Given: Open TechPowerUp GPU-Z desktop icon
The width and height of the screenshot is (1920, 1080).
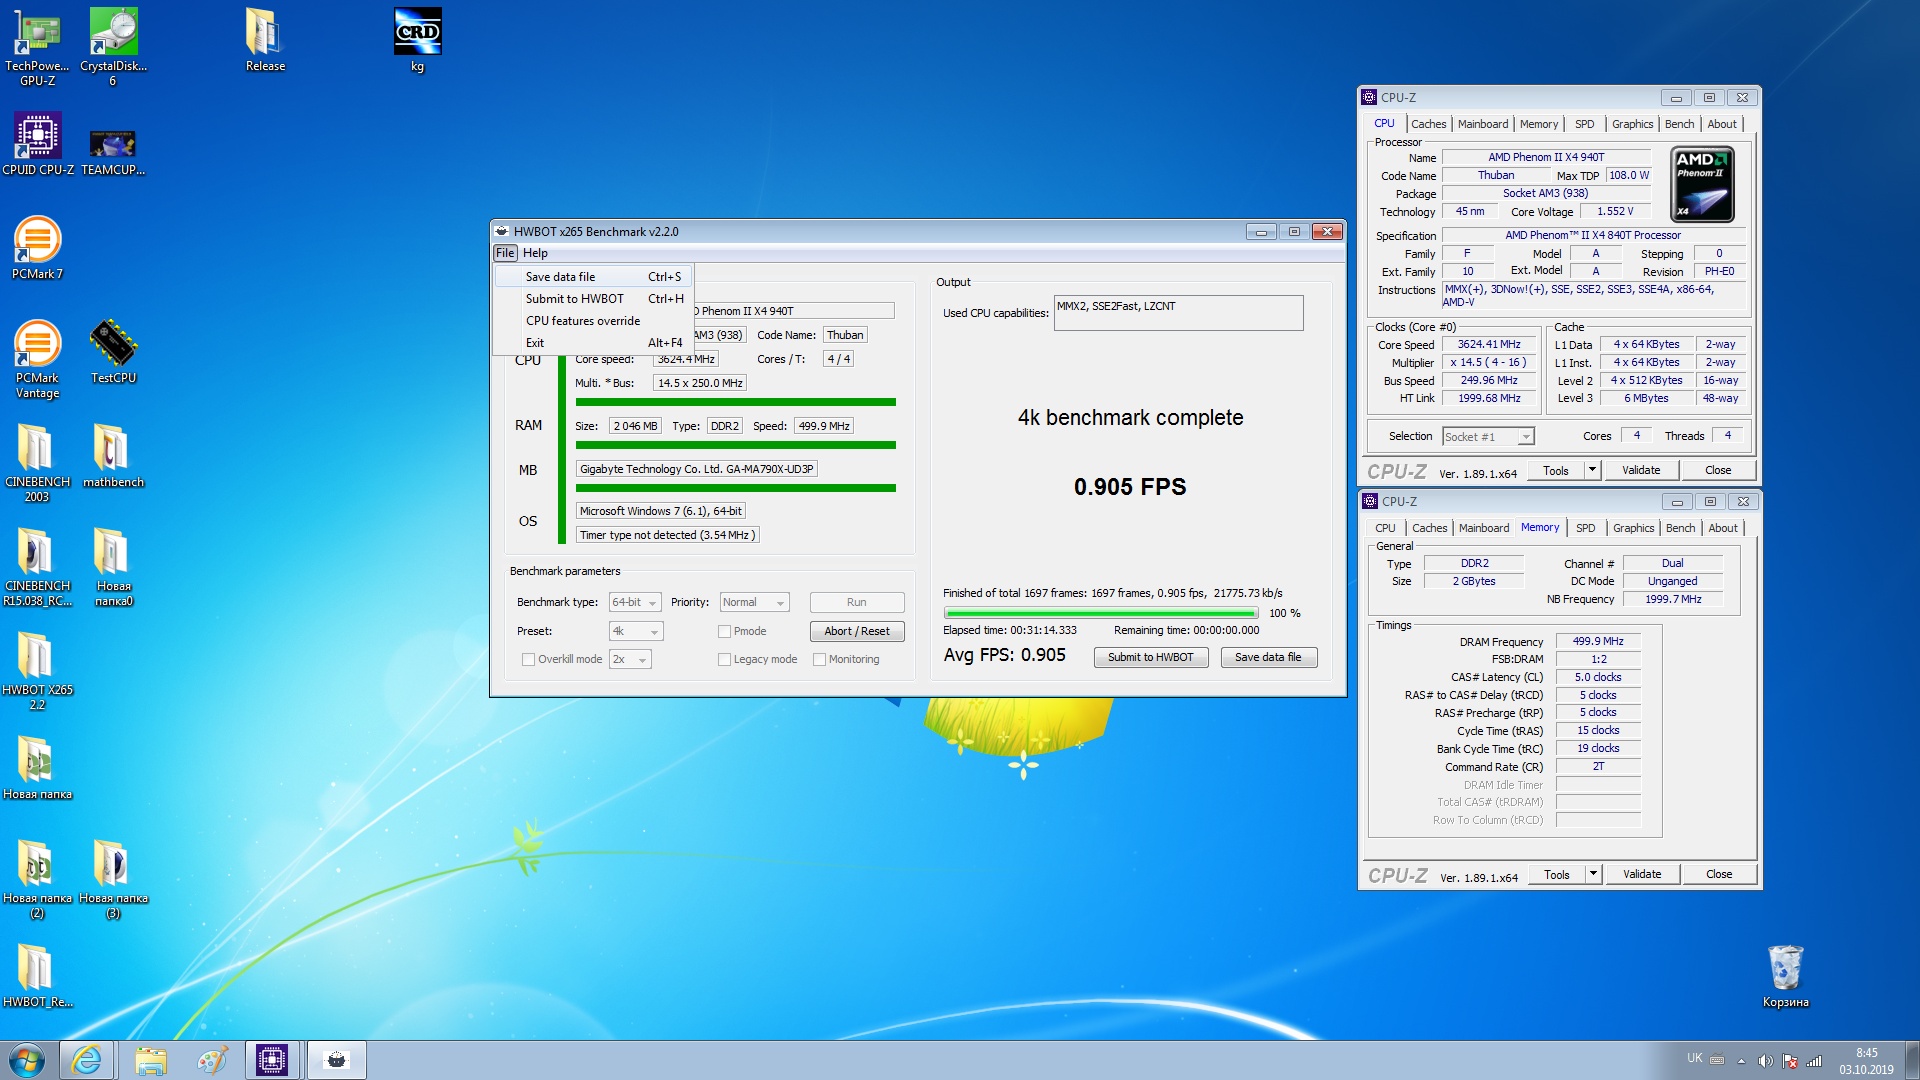Looking at the screenshot, I should (37, 47).
